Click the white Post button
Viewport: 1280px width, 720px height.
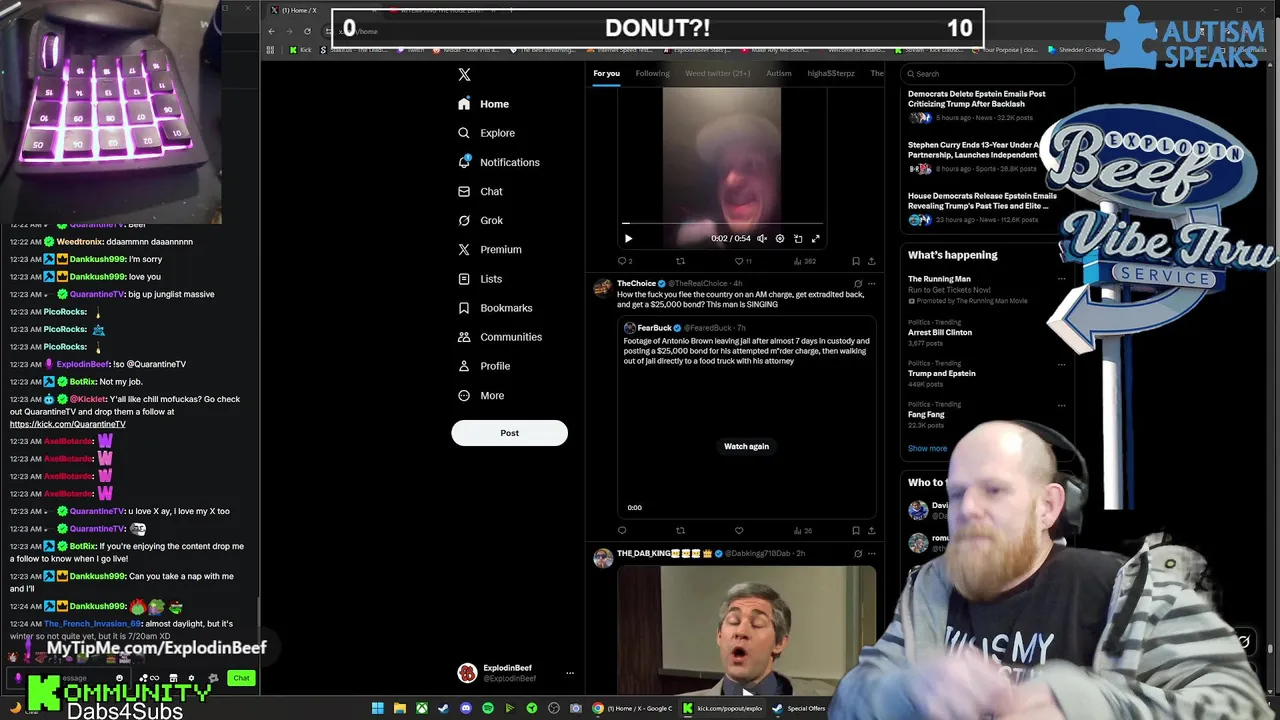click(509, 433)
